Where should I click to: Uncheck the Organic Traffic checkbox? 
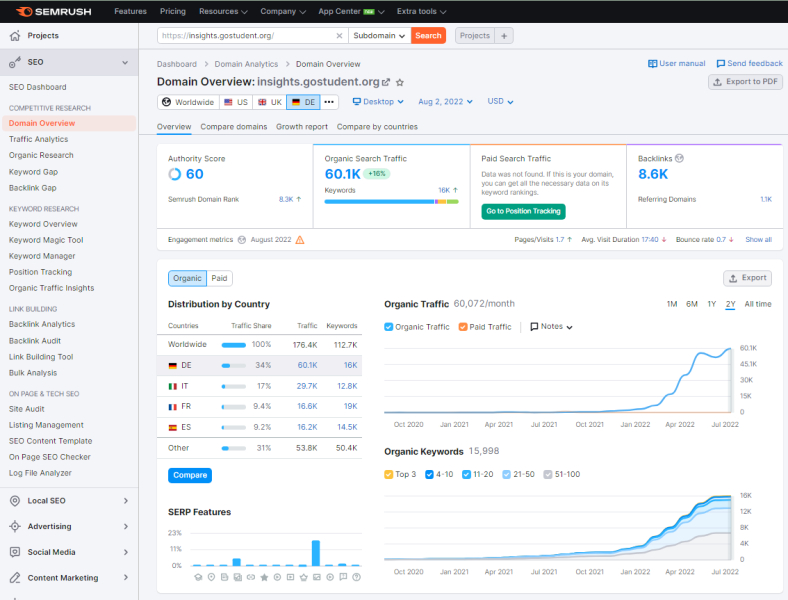click(x=389, y=327)
